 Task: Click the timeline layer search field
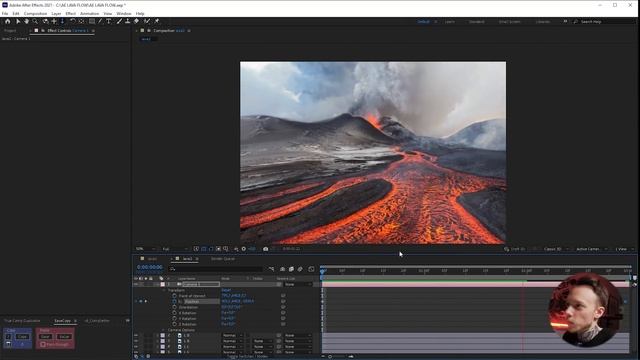(x=216, y=269)
